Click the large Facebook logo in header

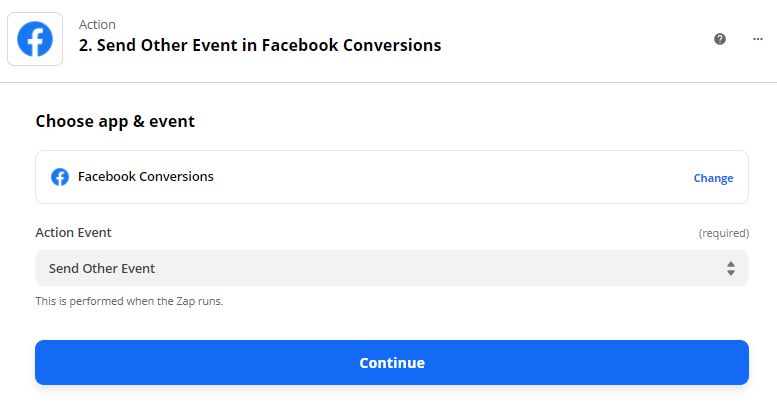[35, 39]
